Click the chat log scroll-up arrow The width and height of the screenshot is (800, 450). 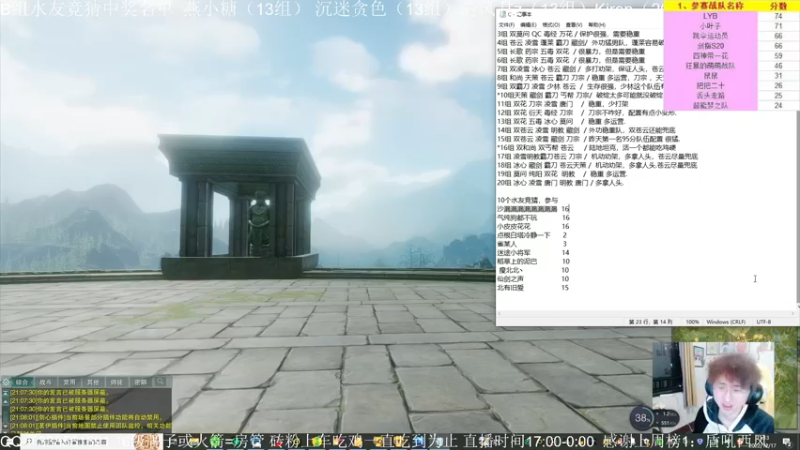pyautogui.click(x=5, y=401)
